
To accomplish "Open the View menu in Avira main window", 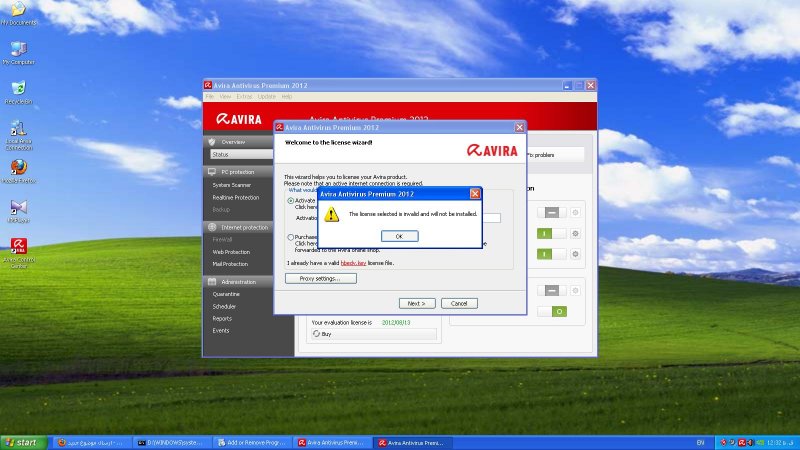I will tap(225, 96).
